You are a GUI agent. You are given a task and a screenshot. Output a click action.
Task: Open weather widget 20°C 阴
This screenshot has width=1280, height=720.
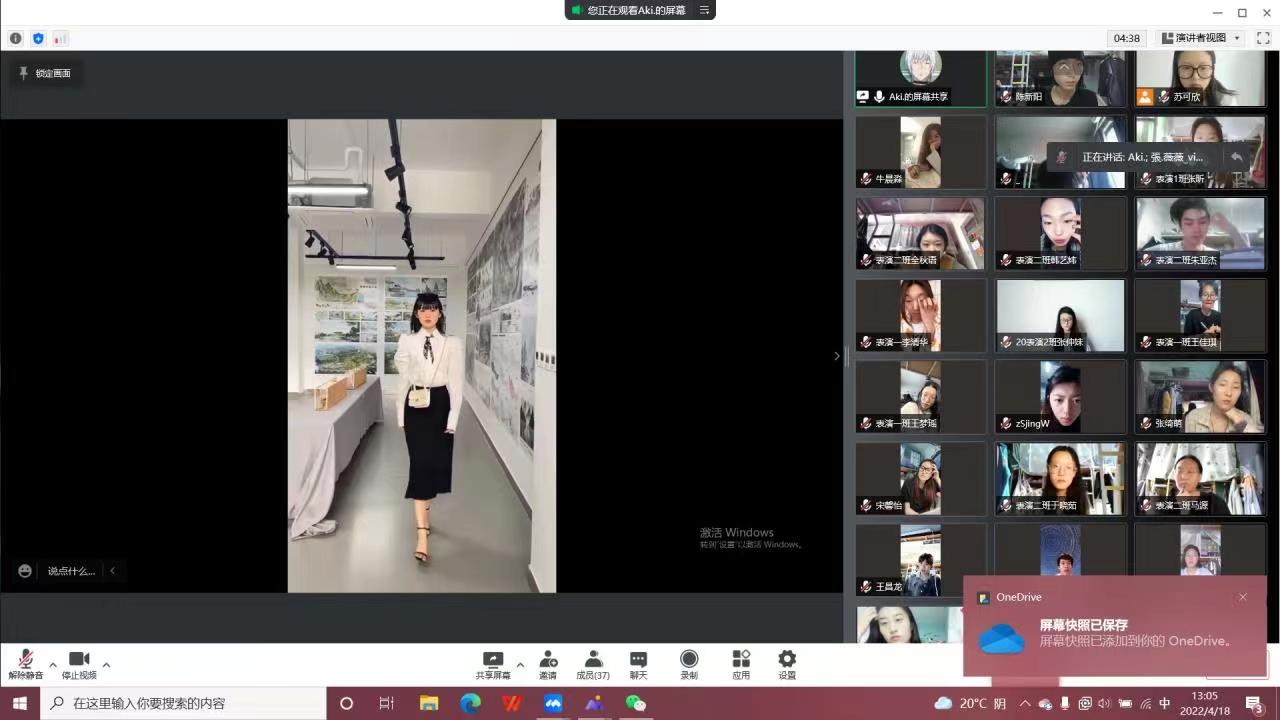(970, 703)
